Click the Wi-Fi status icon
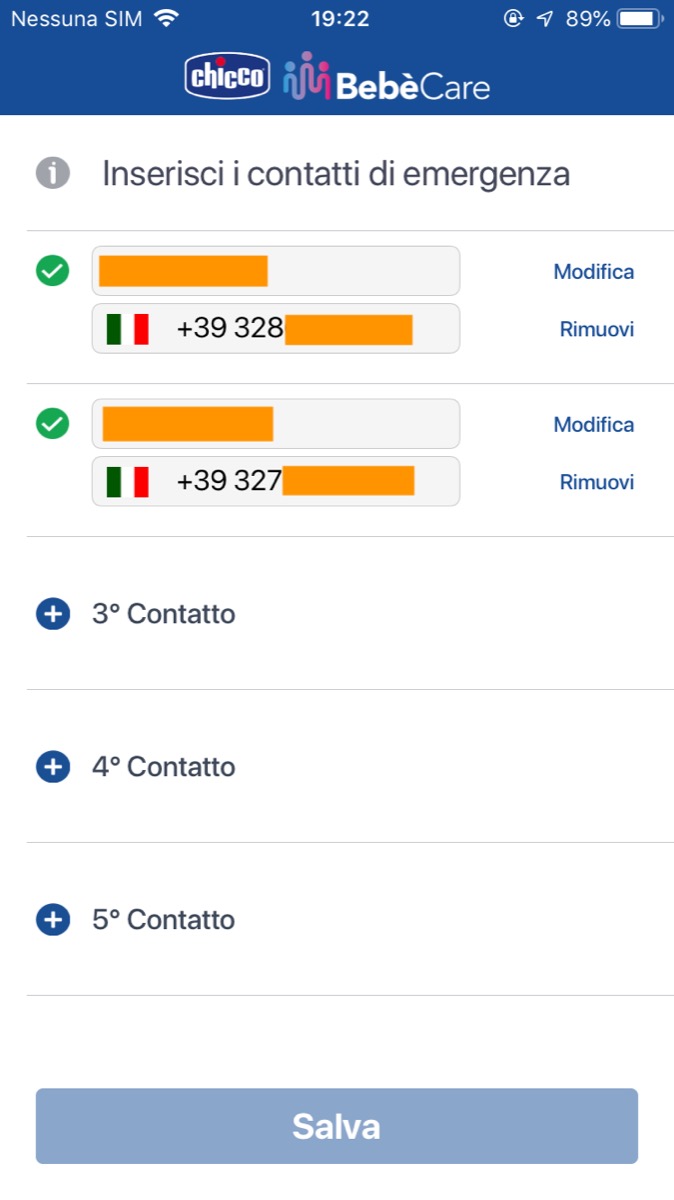 point(167,19)
